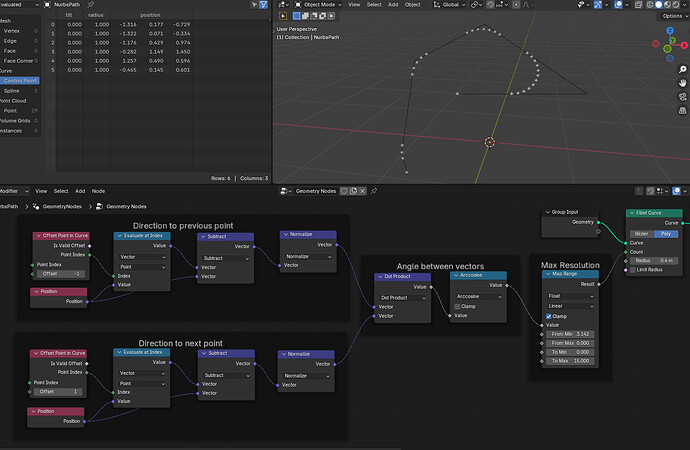Open View menu in node editor
This screenshot has height=450, width=690.
click(x=41, y=191)
